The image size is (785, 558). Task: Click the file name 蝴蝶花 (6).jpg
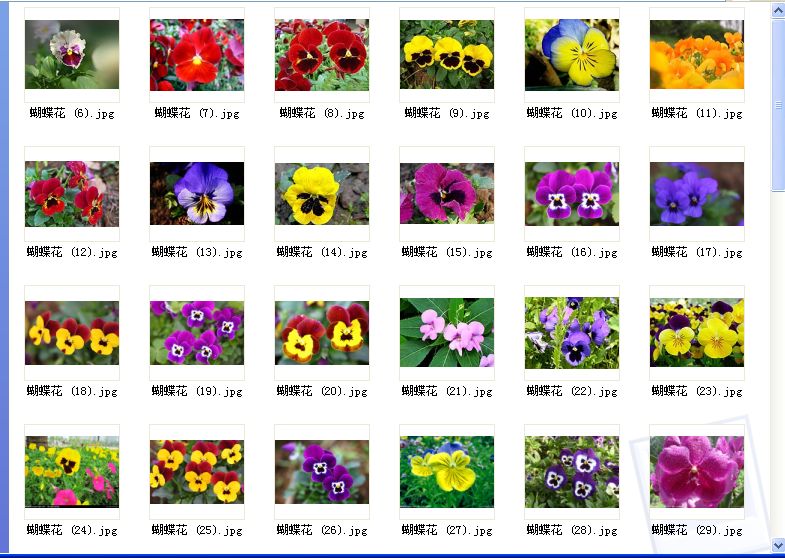(x=72, y=114)
